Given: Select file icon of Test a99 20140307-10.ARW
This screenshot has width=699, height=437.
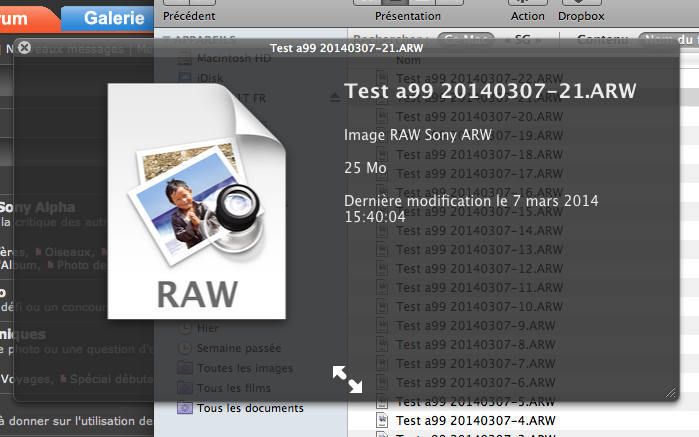Looking at the screenshot, I should click(382, 306).
